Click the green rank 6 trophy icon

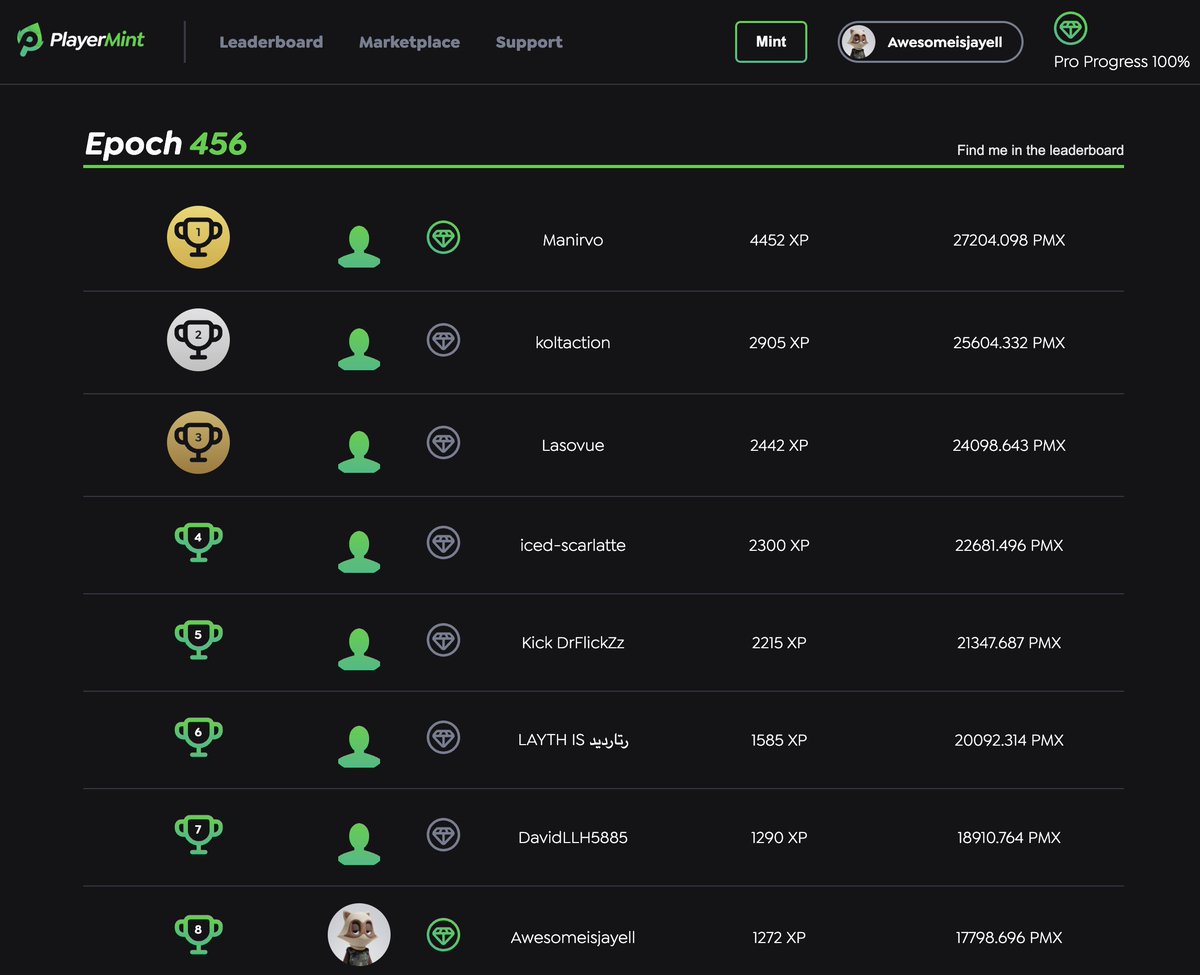pos(198,738)
